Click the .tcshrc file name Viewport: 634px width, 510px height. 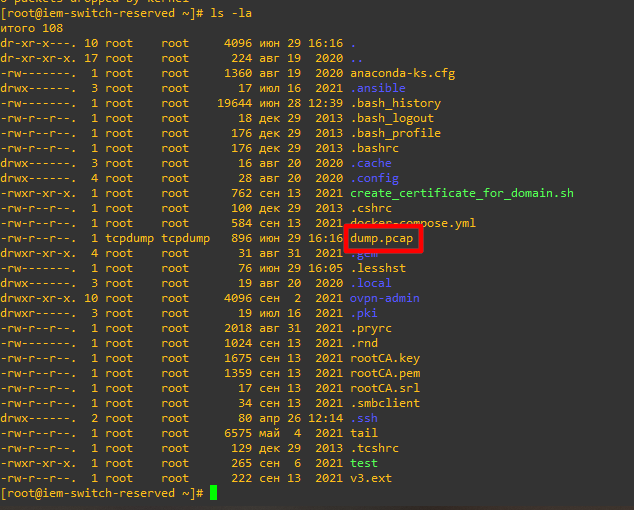coord(374,448)
